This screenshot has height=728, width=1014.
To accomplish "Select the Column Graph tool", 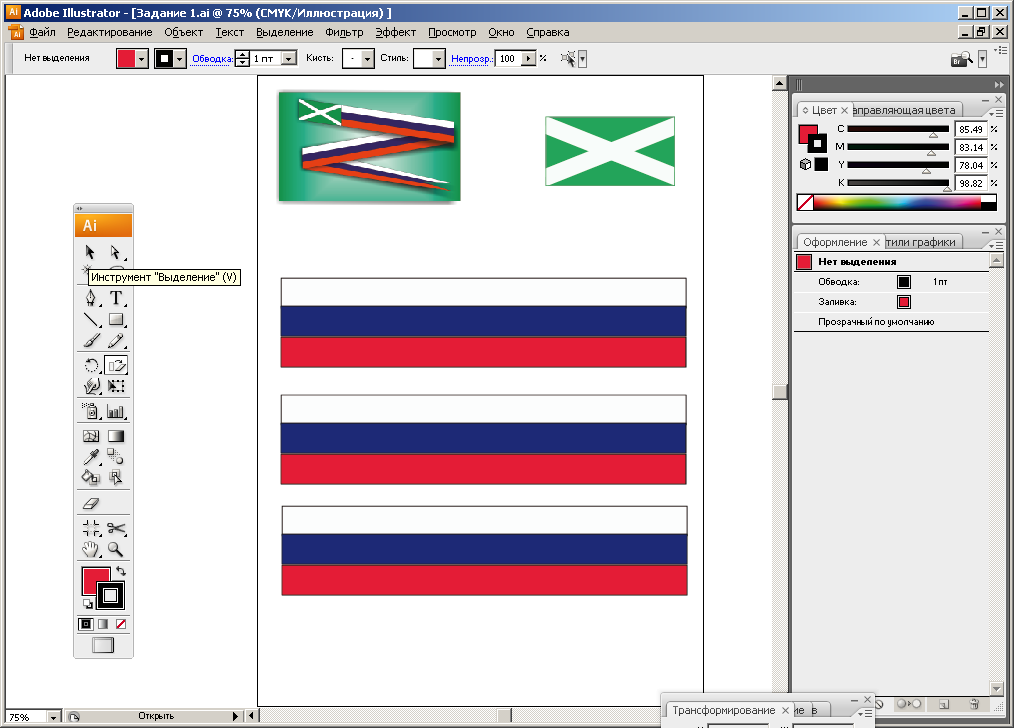I will (116, 411).
